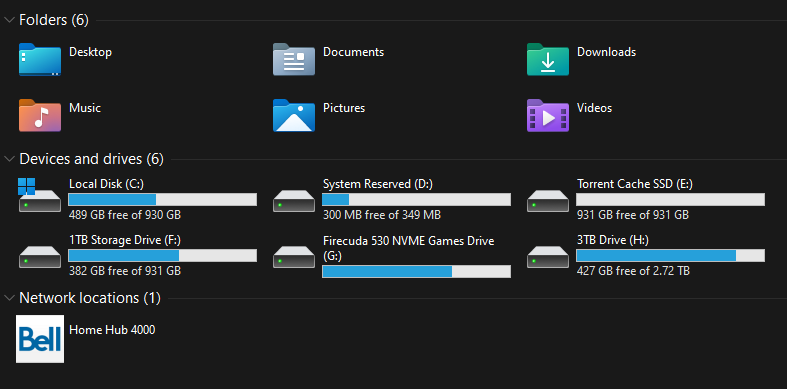Select the Torrent Cache SSD (E:) drive icon

pyautogui.click(x=548, y=201)
